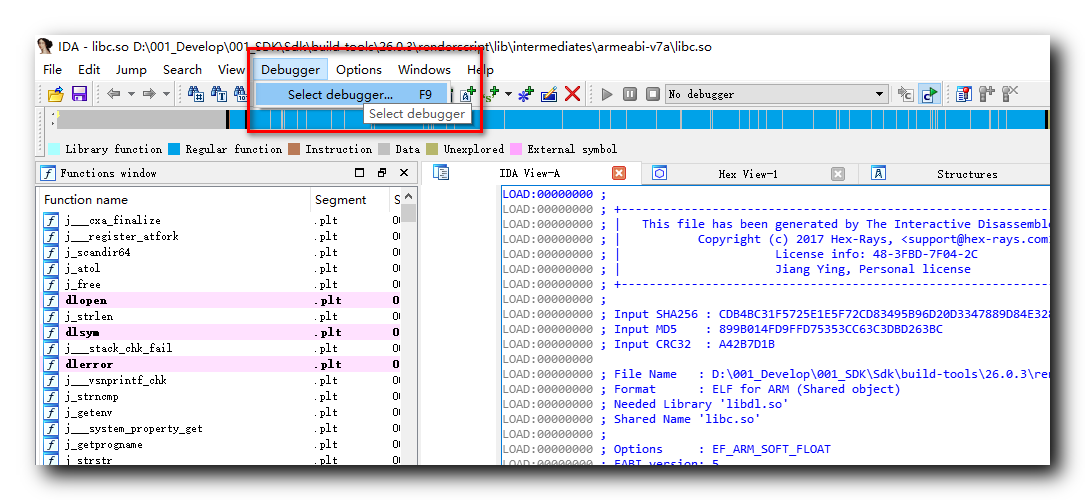Image resolution: width=1085 pixels, height=500 pixels.
Task: Select the j_getenv function row
Action: [220, 412]
